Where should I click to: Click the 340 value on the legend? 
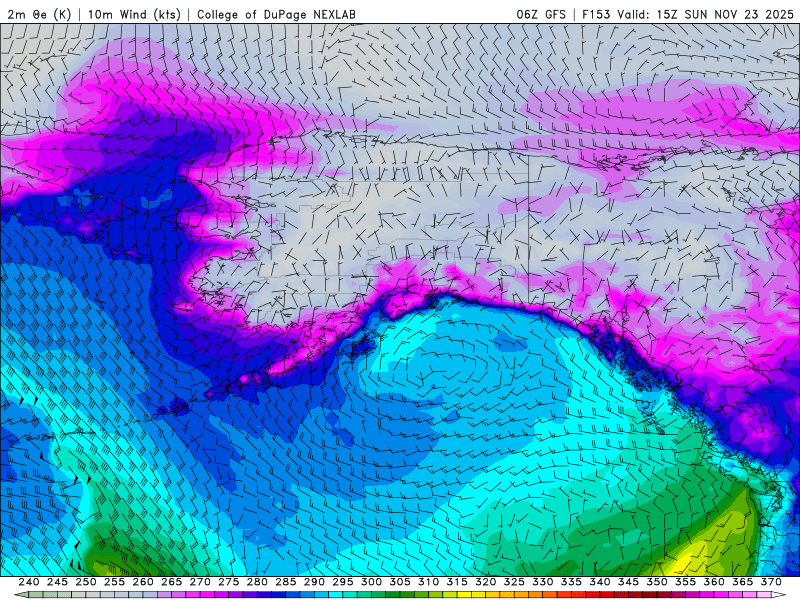(600, 582)
